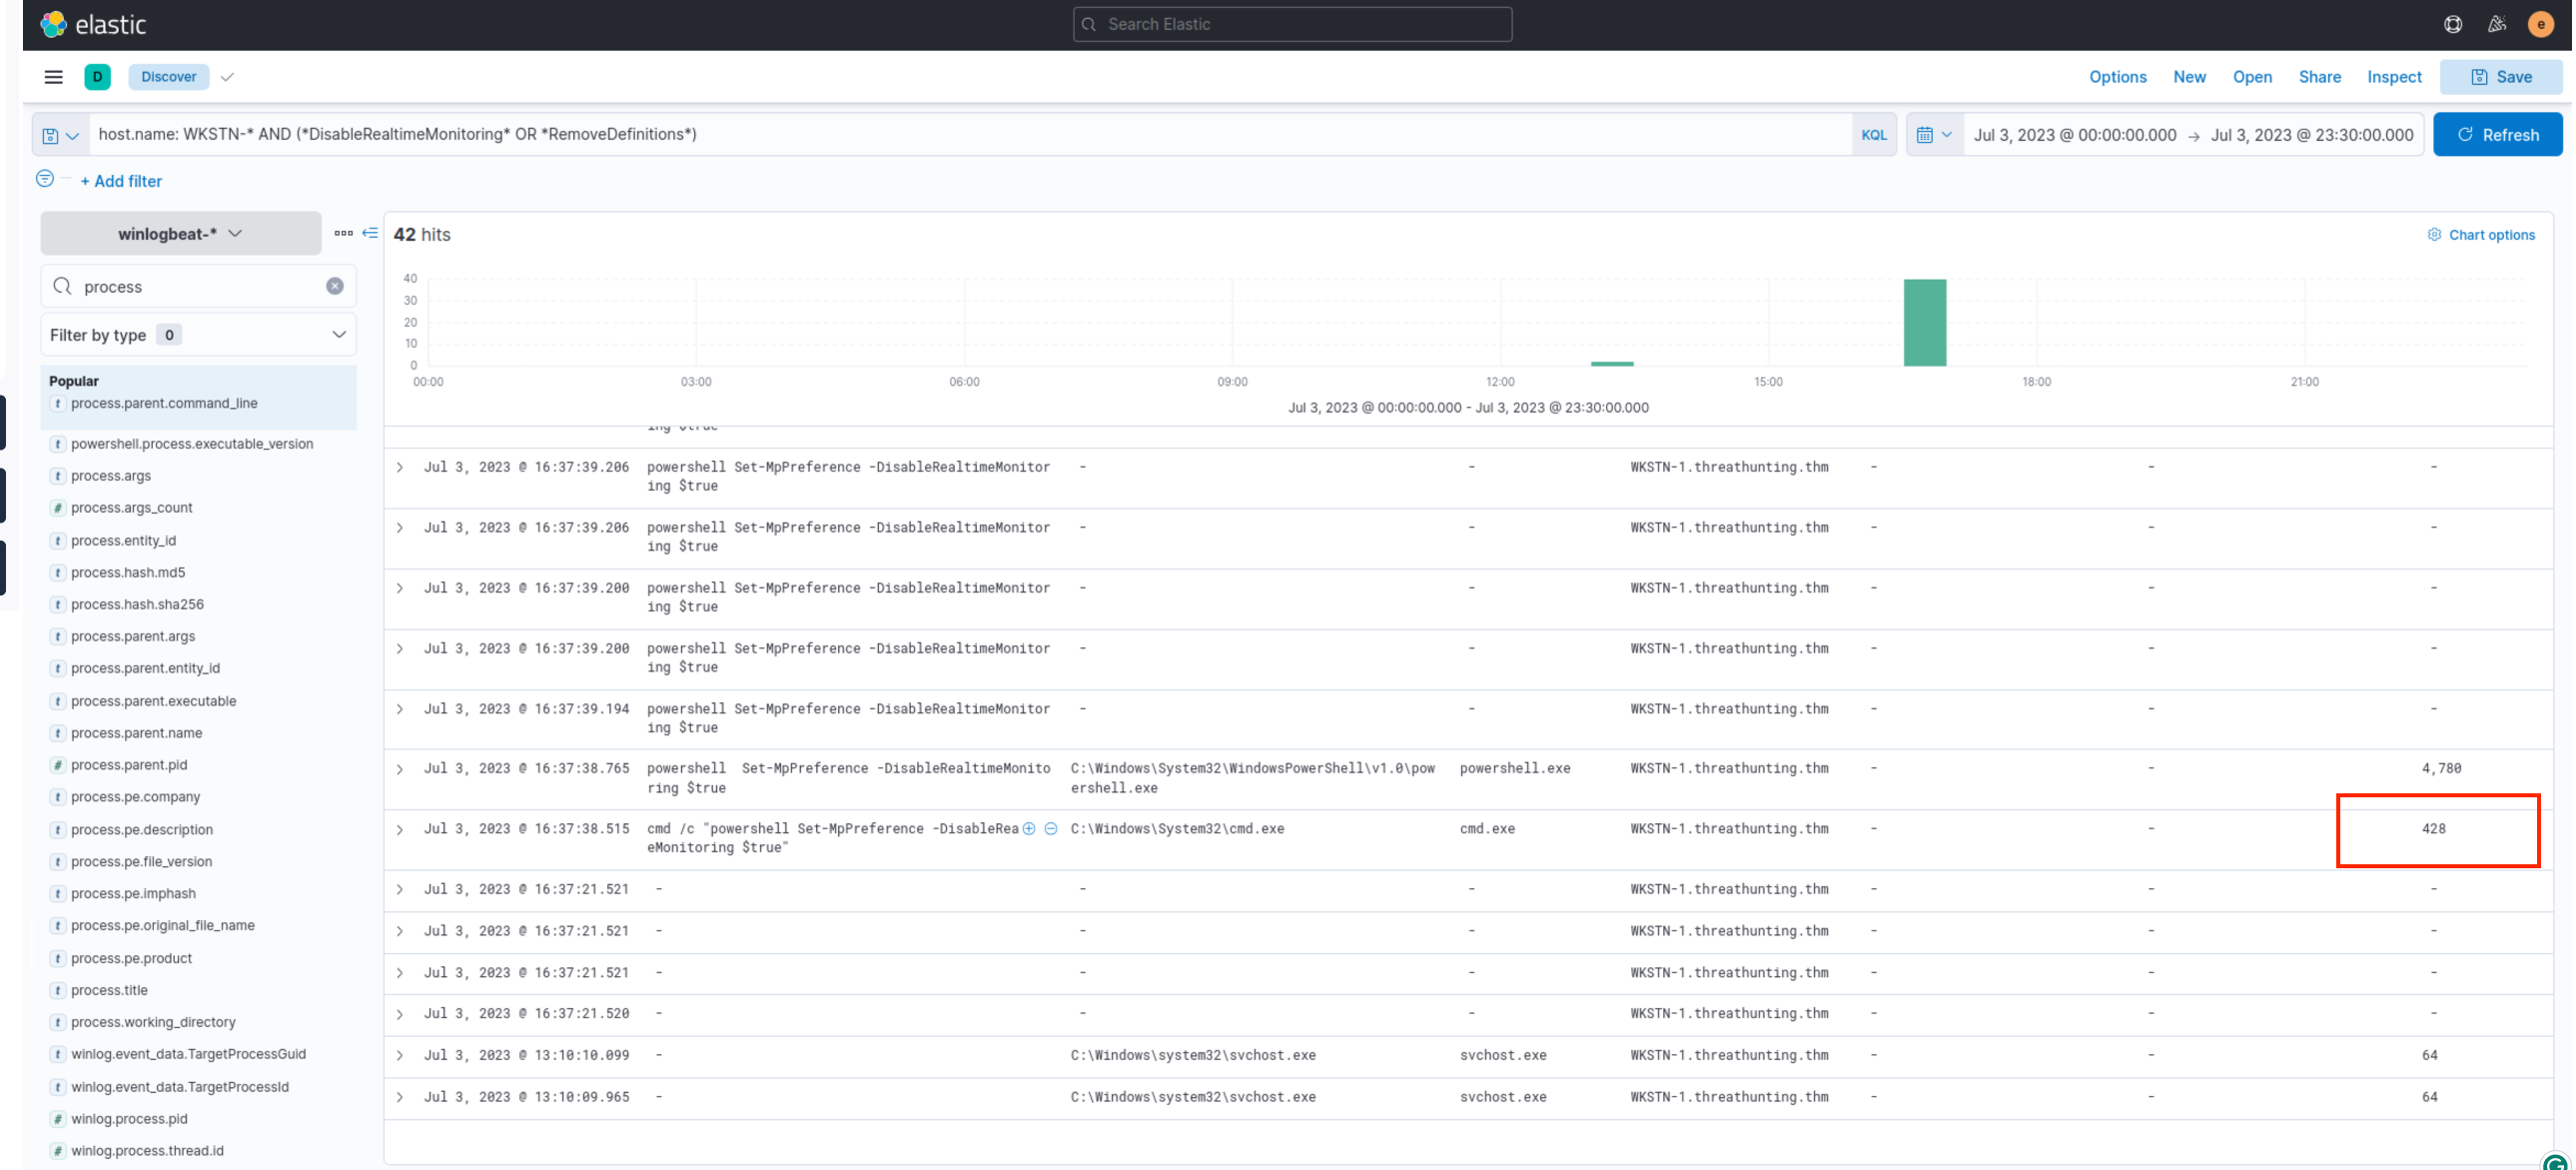Viewport: 2576px width, 1170px height.
Task: Open the help menu icon
Action: 2453,24
